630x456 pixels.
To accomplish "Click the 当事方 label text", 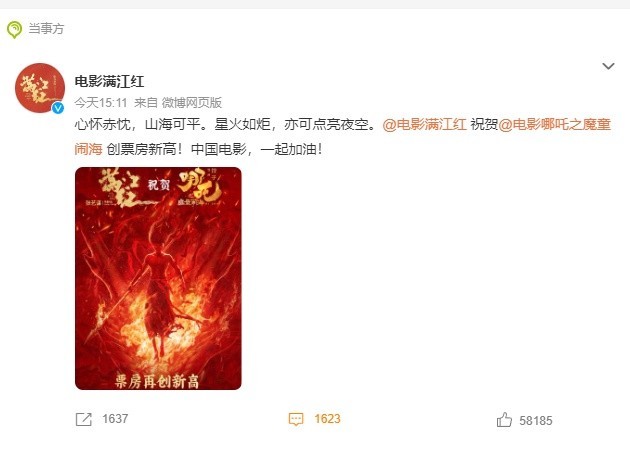I will (46, 29).
